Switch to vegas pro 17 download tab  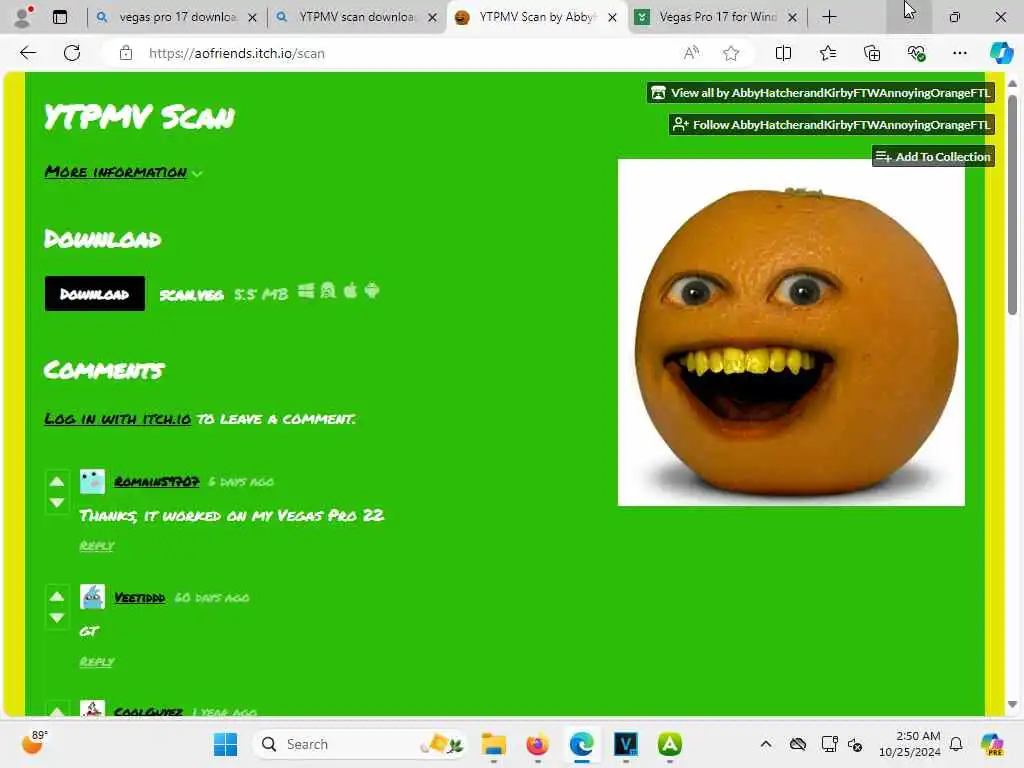[177, 17]
